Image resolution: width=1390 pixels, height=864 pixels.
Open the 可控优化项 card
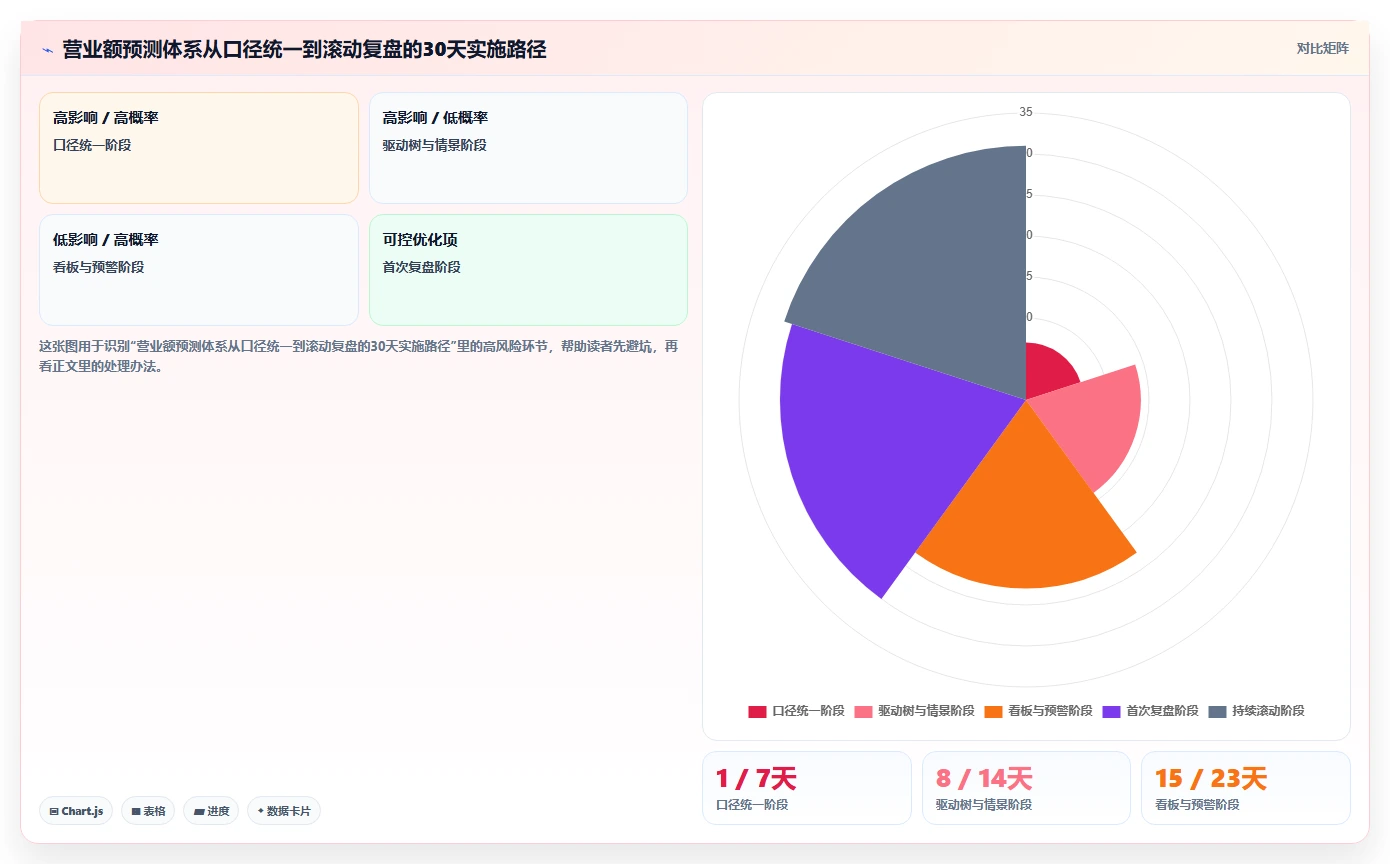[x=528, y=270]
